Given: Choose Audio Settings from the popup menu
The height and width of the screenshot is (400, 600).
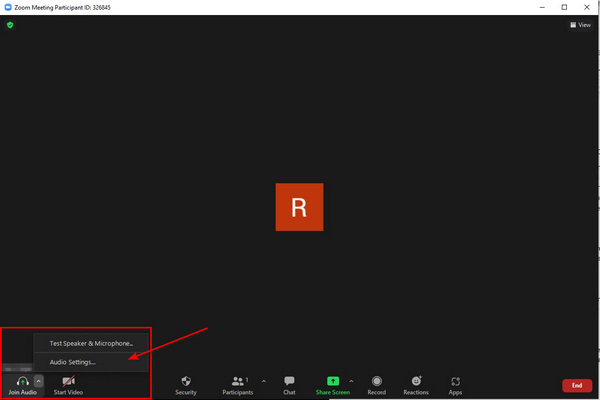Looking at the screenshot, I should tap(91, 362).
